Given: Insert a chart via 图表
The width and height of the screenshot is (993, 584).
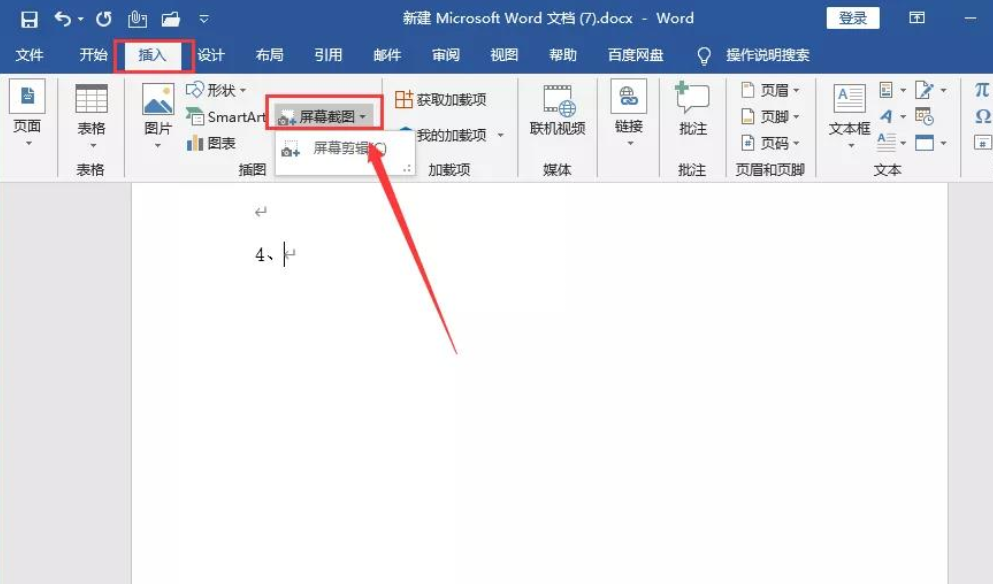Looking at the screenshot, I should [212, 143].
